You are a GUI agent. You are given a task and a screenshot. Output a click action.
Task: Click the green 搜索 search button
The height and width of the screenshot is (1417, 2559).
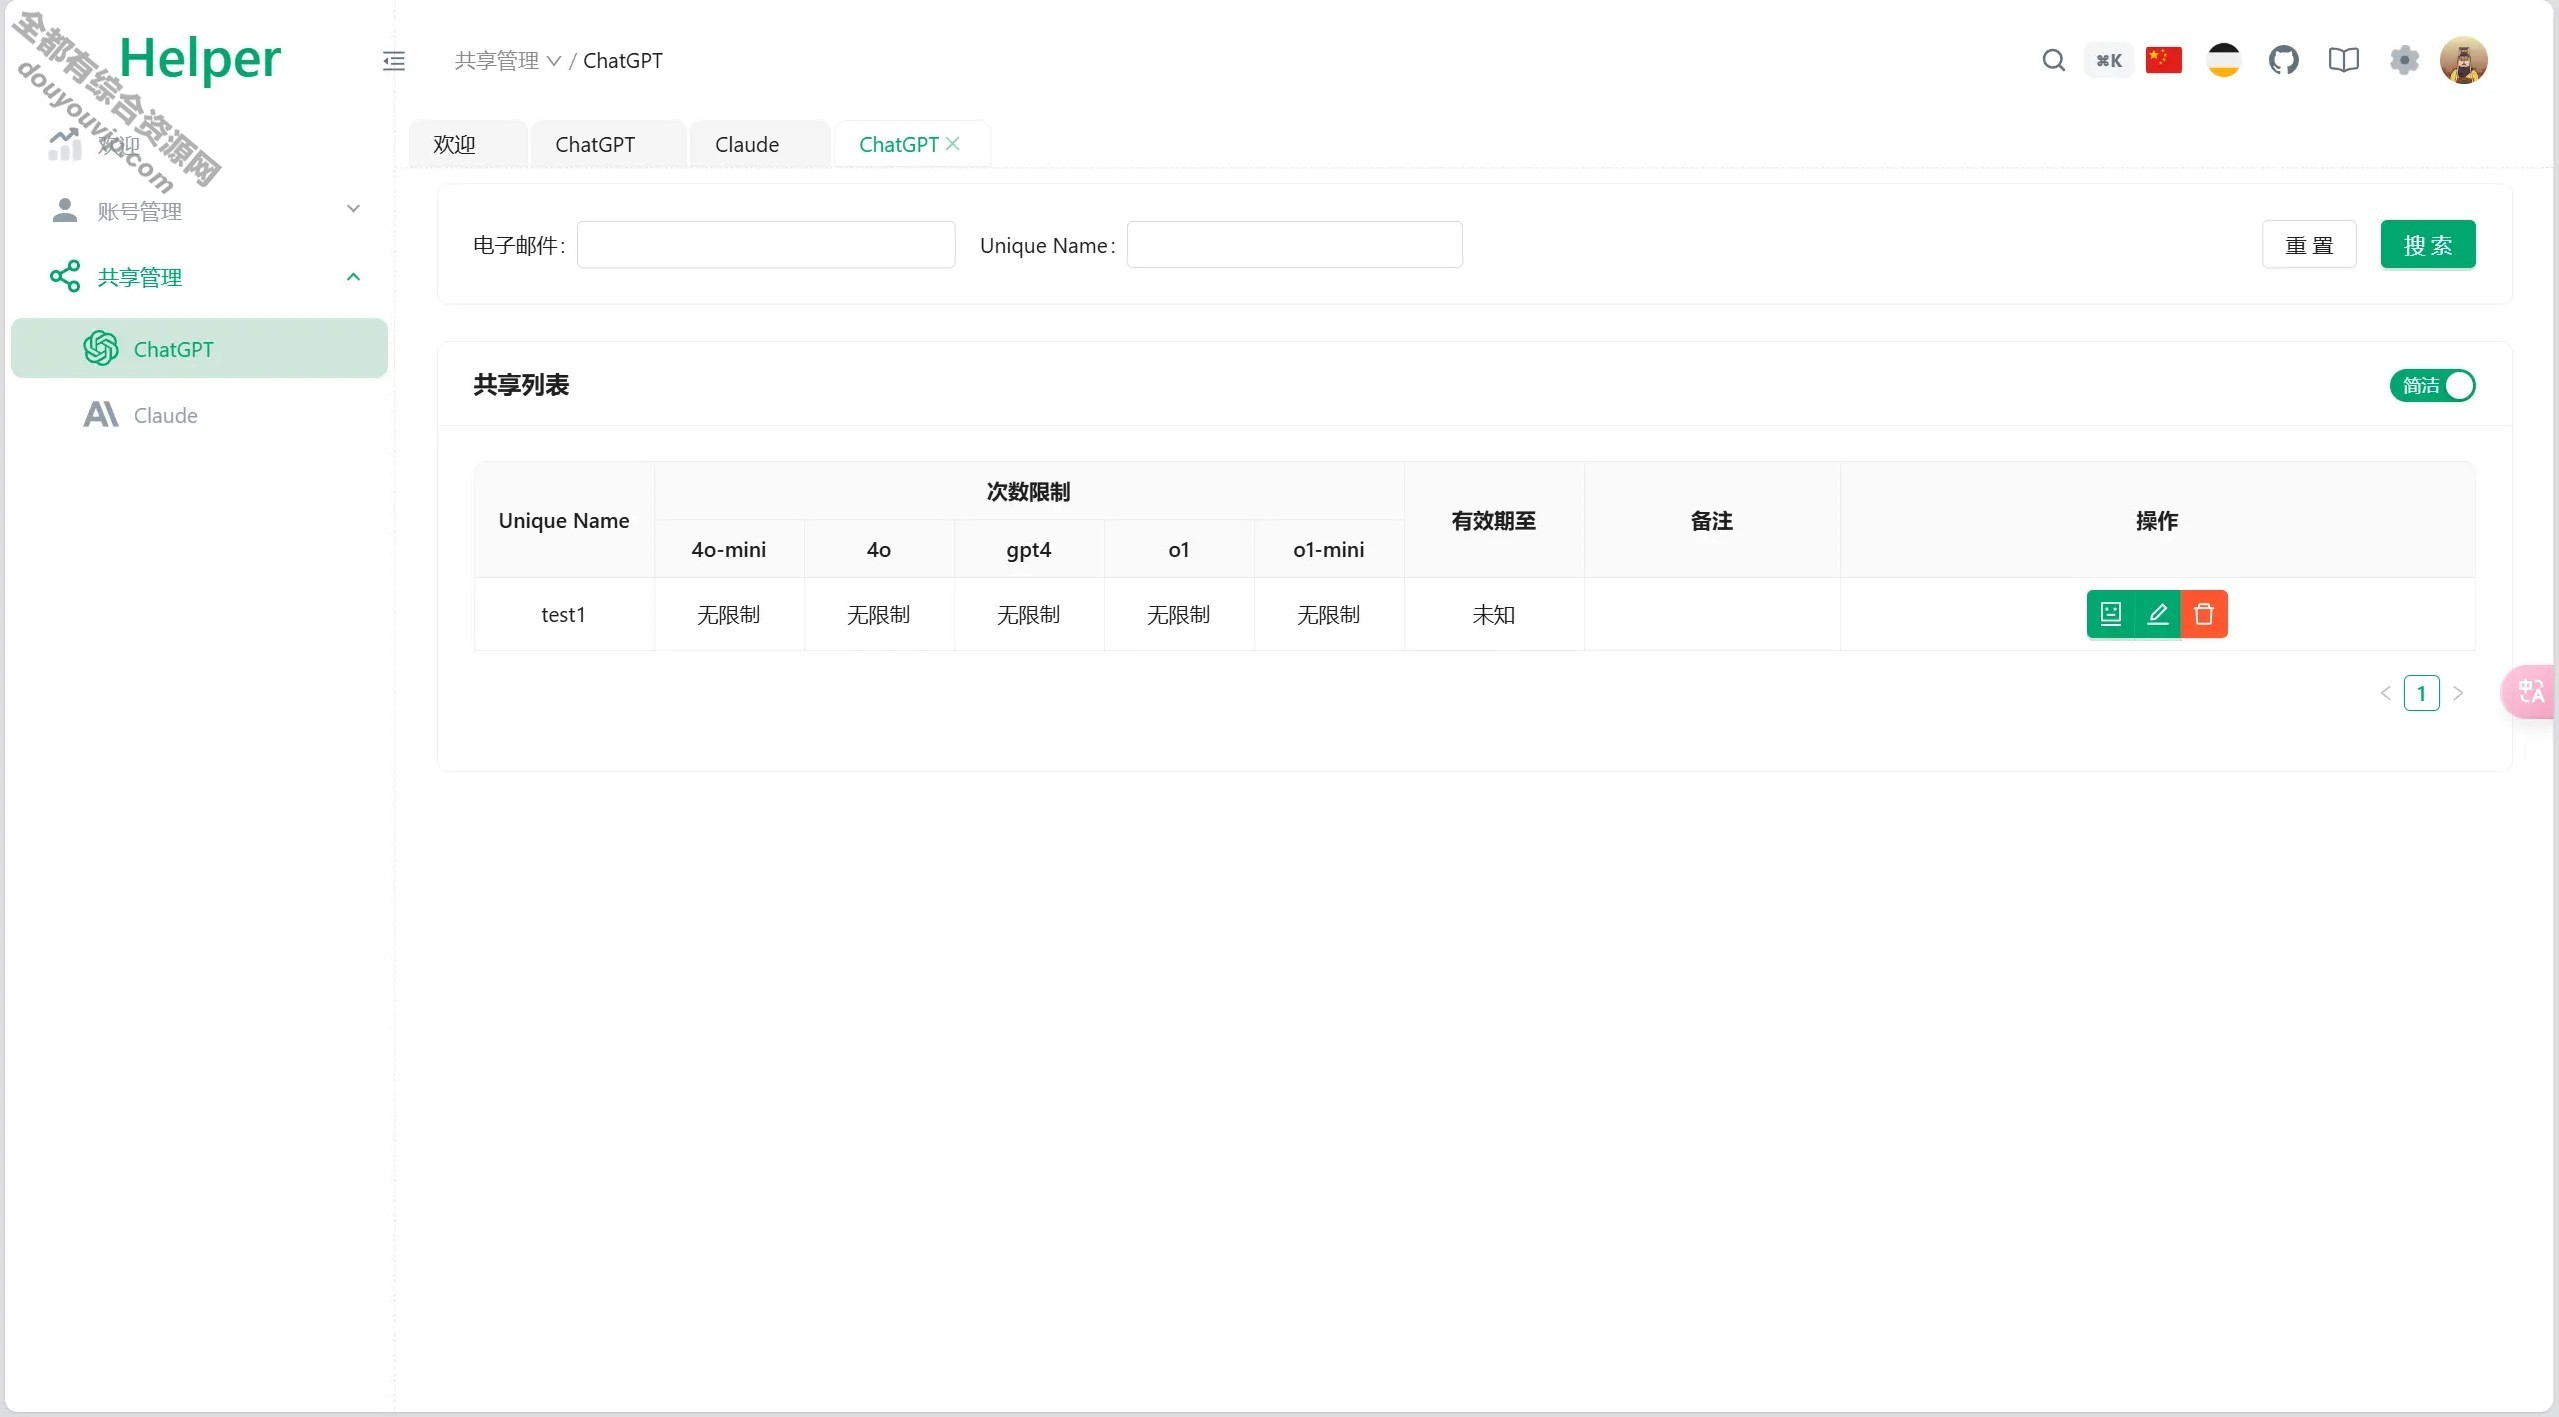point(2428,245)
